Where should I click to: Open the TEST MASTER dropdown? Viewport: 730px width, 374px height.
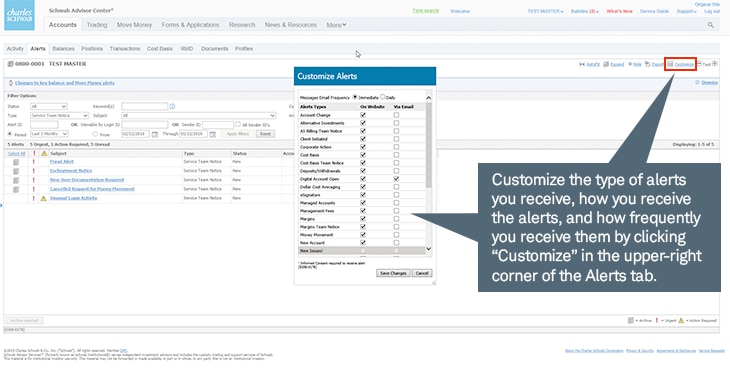pyautogui.click(x=545, y=11)
